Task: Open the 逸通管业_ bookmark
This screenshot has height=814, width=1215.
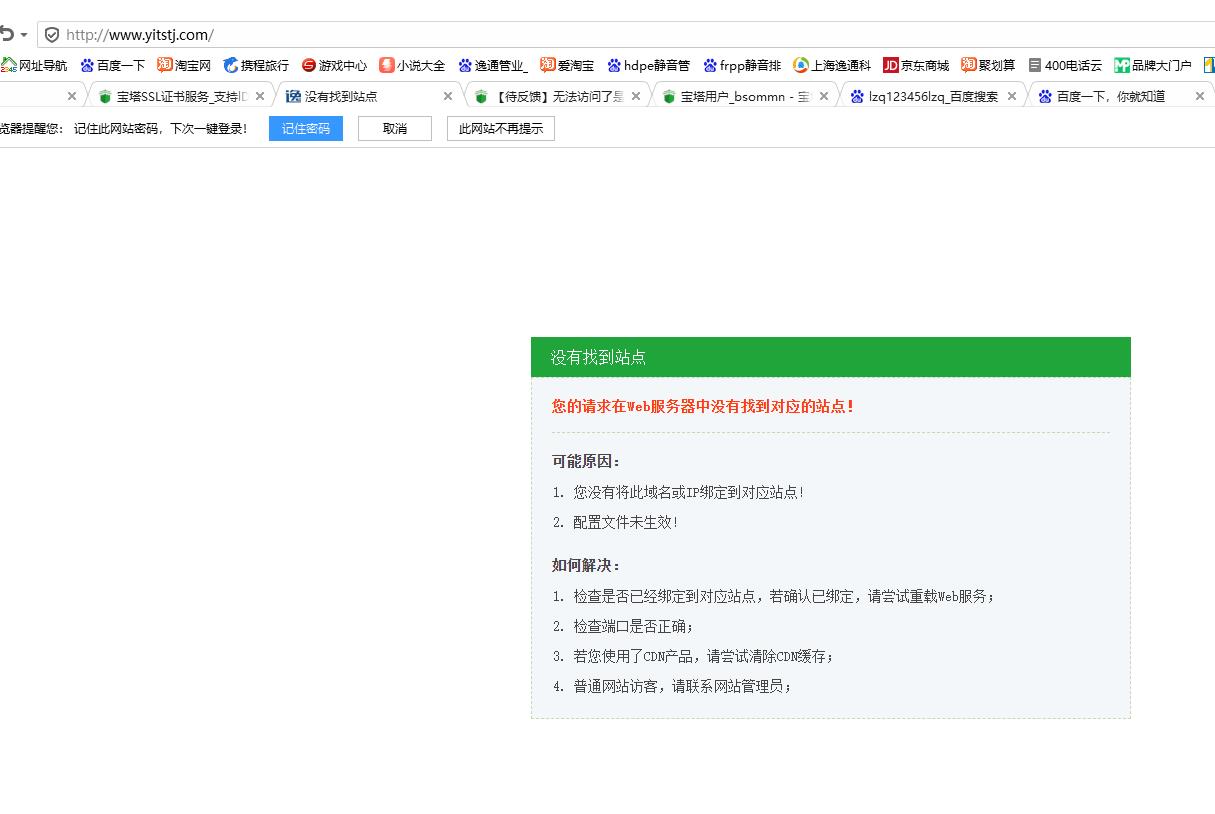Action: point(493,65)
